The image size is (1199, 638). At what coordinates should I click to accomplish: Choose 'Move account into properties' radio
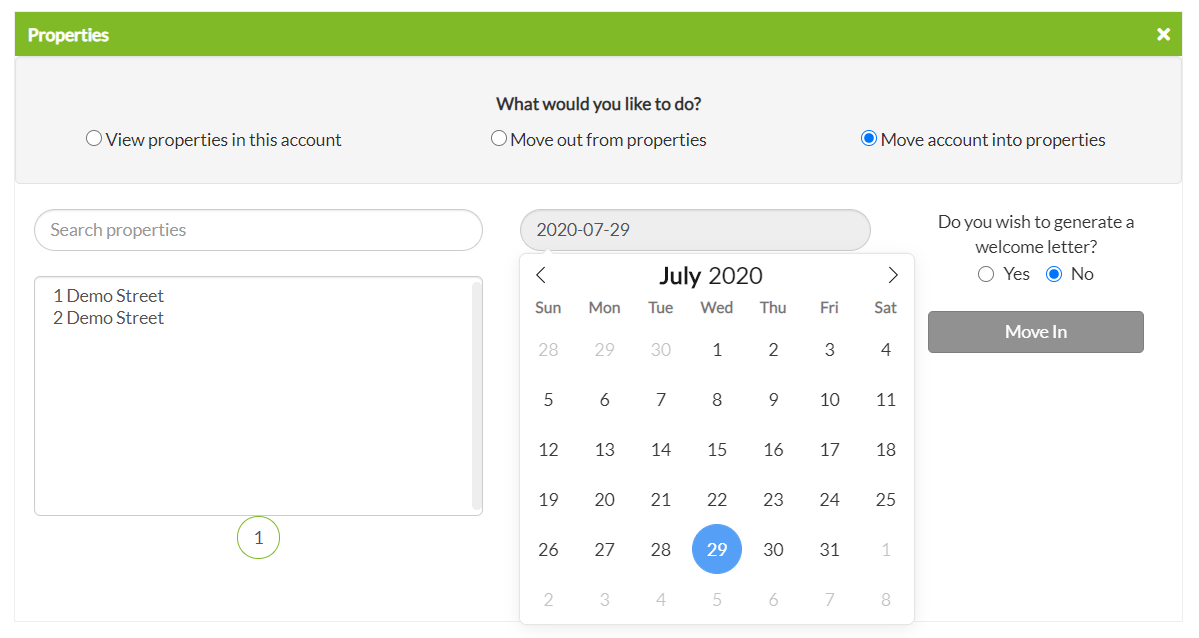[x=869, y=139]
